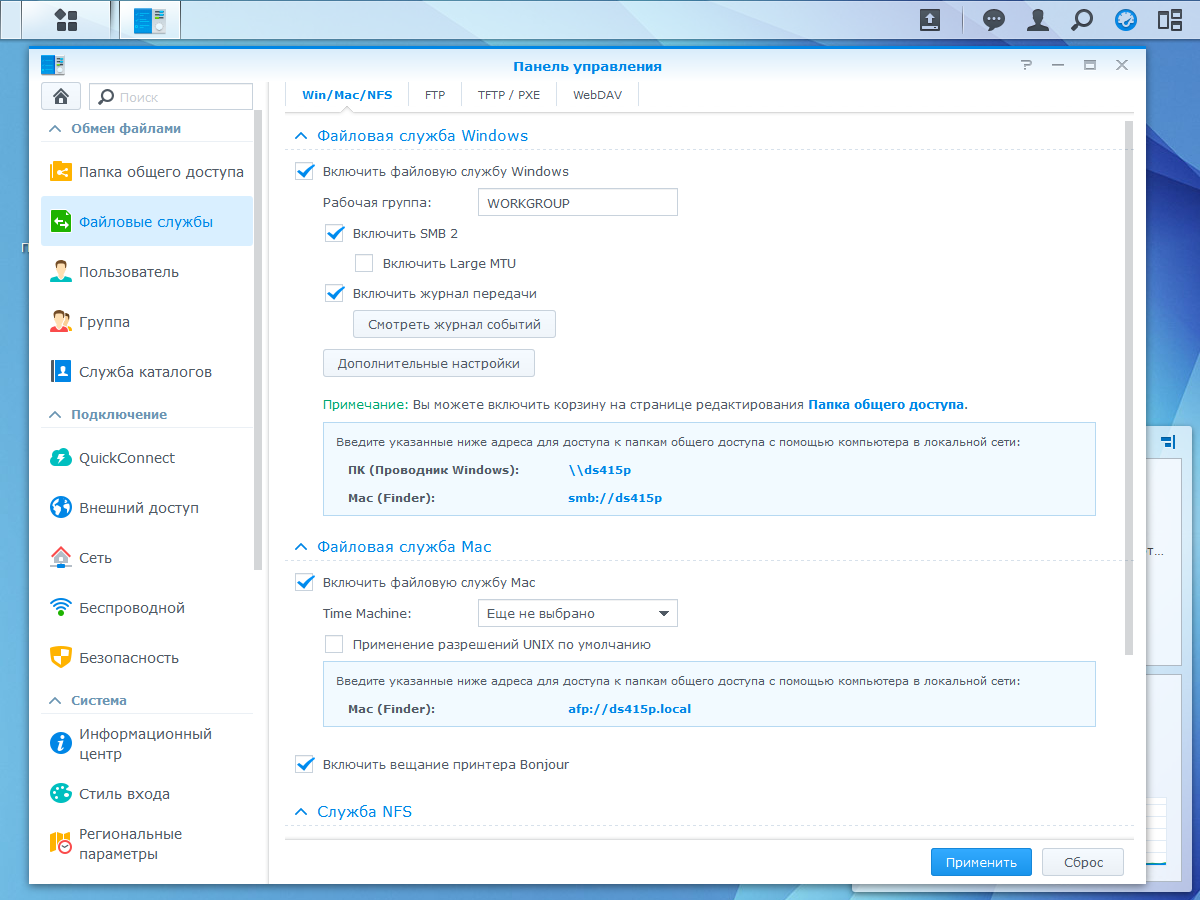Image resolution: width=1200 pixels, height=900 pixels.
Task: Click Смотреть журнал событий button
Action: click(454, 324)
